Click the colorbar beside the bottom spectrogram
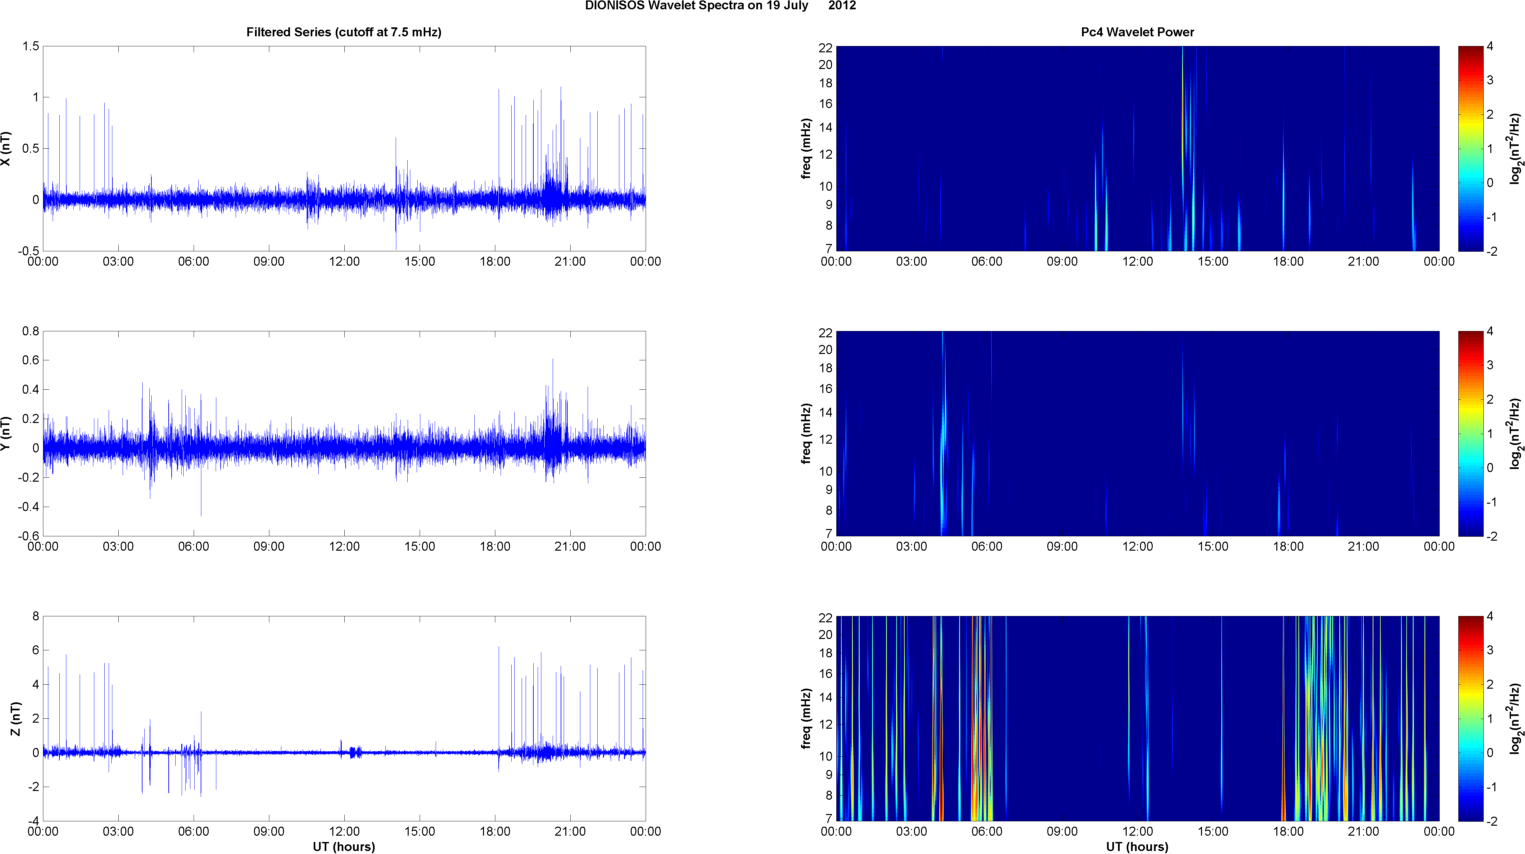Viewport: 1525px width, 854px height. pos(1469,718)
